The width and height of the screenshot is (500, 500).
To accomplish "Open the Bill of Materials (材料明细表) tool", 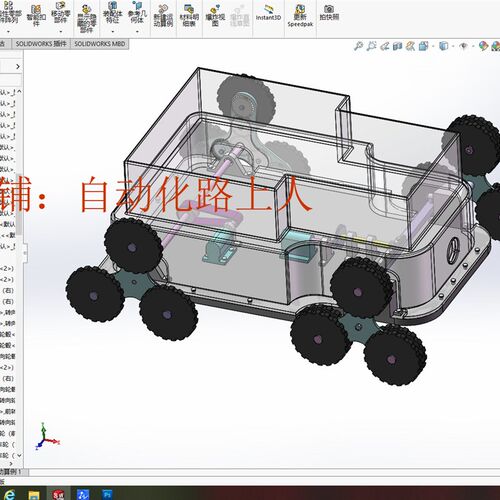I will (x=189, y=15).
